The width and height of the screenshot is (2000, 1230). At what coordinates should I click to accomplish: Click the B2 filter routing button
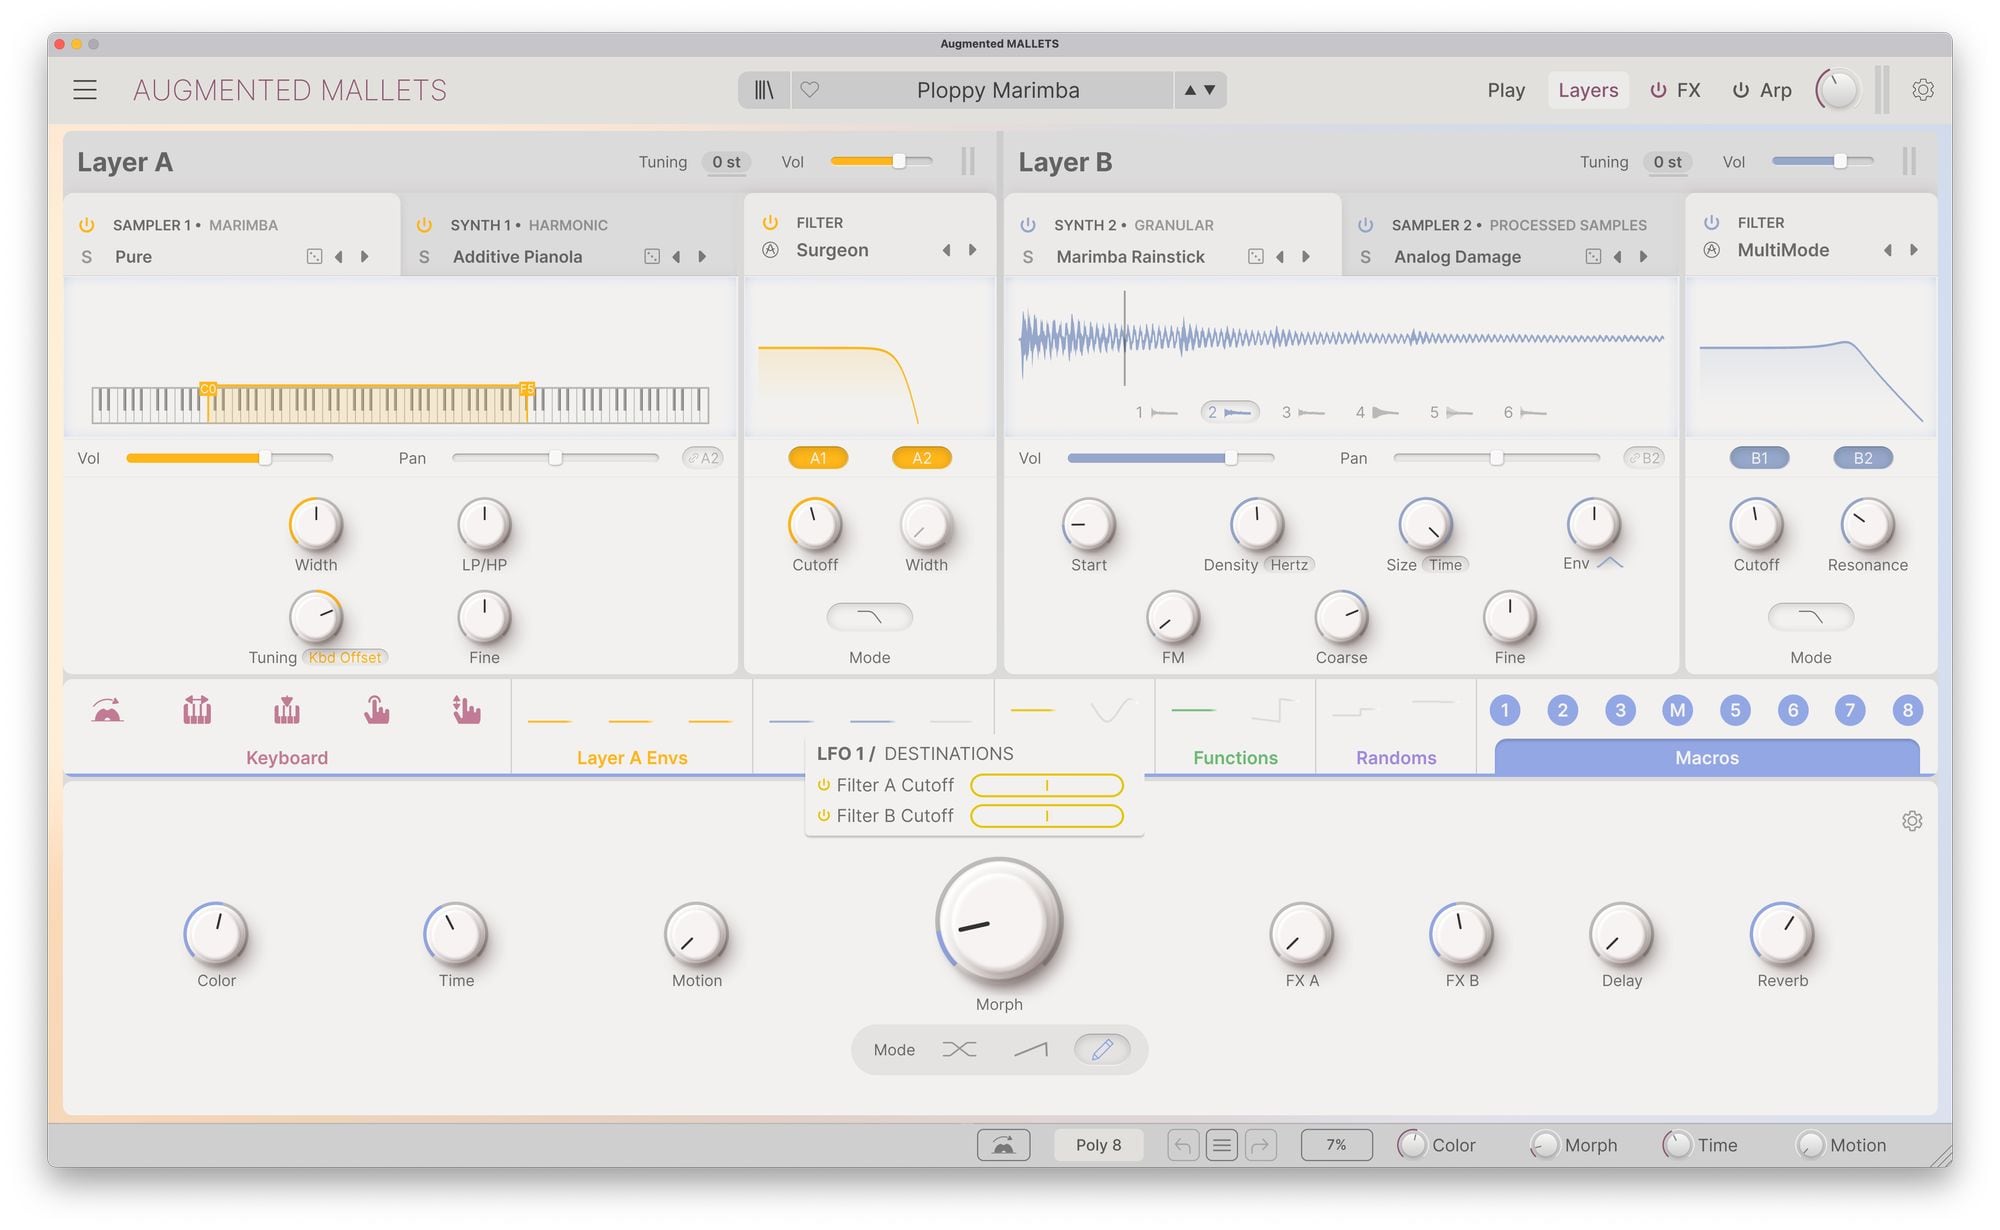click(x=1863, y=458)
